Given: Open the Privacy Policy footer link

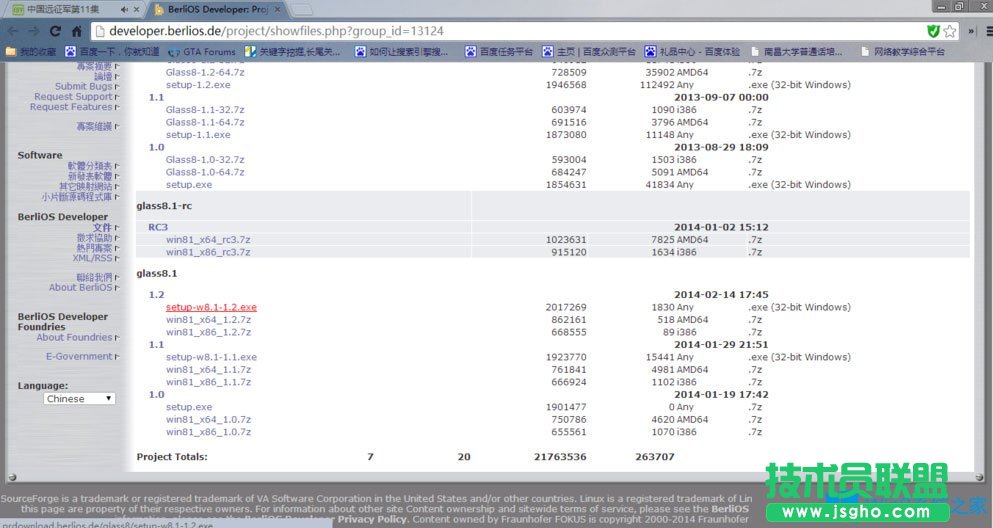Looking at the screenshot, I should (x=371, y=519).
